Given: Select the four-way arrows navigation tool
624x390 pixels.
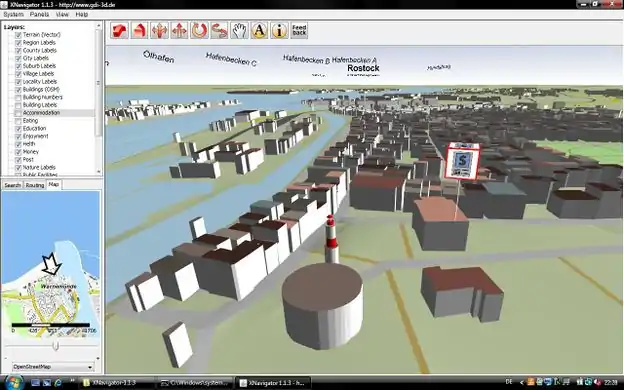Looking at the screenshot, I should [159, 31].
